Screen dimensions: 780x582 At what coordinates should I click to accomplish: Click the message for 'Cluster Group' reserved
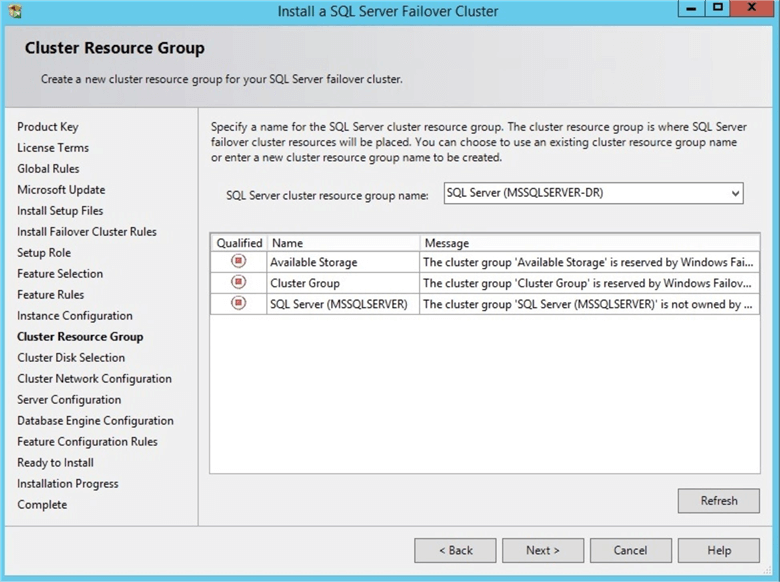589,283
